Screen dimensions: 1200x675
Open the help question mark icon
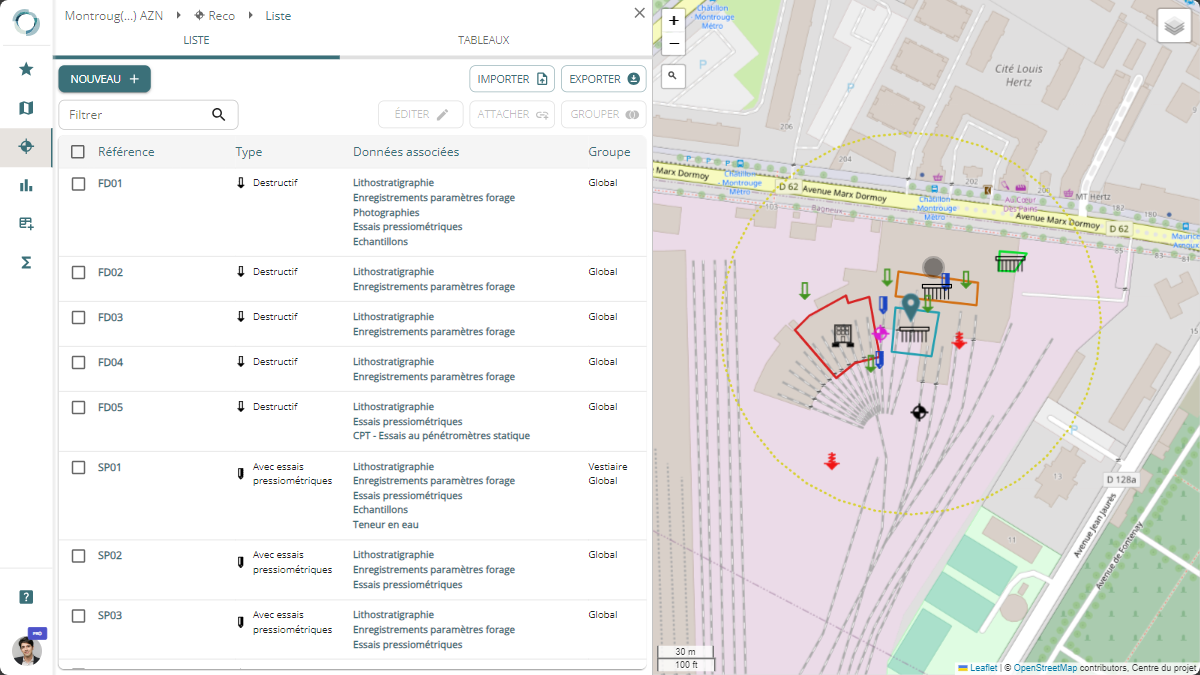[26, 597]
